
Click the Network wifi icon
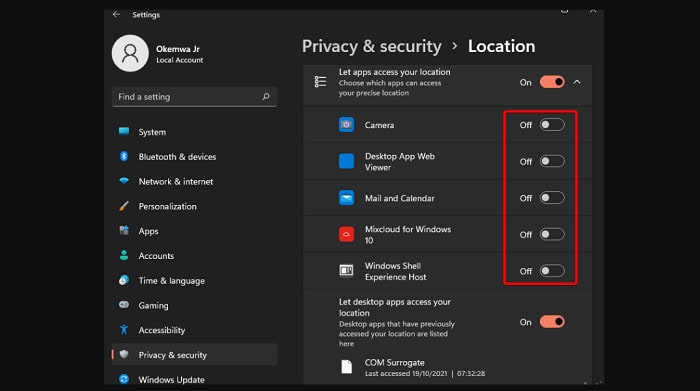(x=124, y=181)
